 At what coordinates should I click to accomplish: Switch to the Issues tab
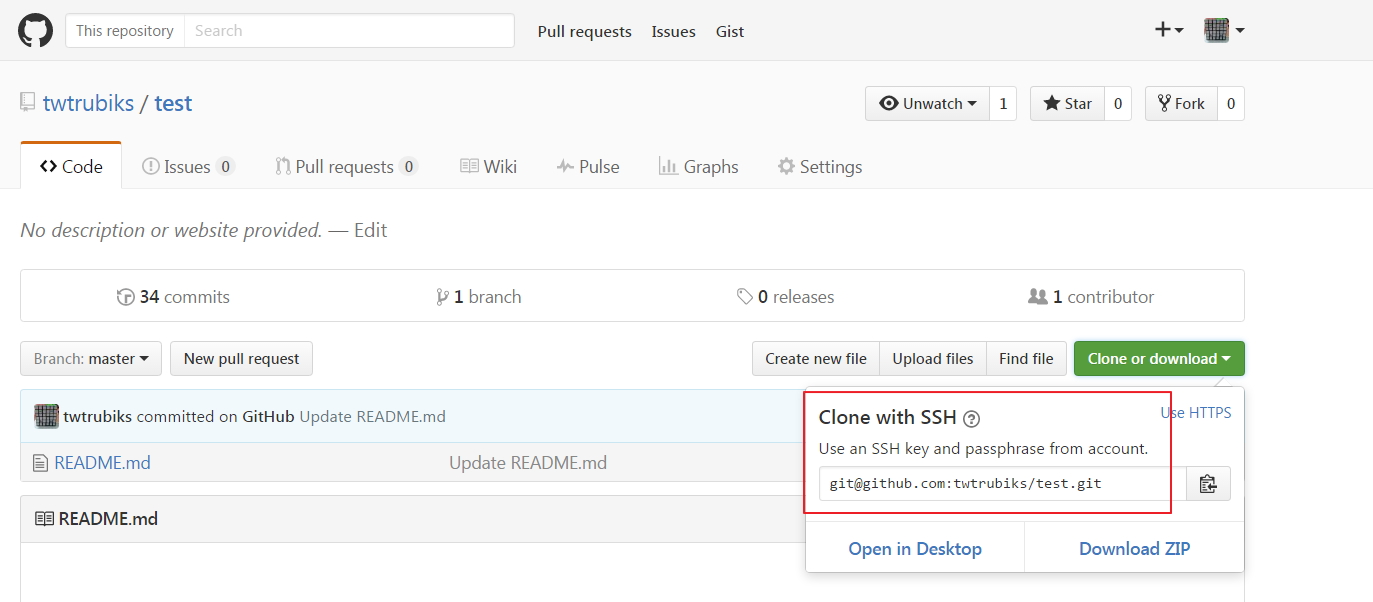(x=188, y=166)
